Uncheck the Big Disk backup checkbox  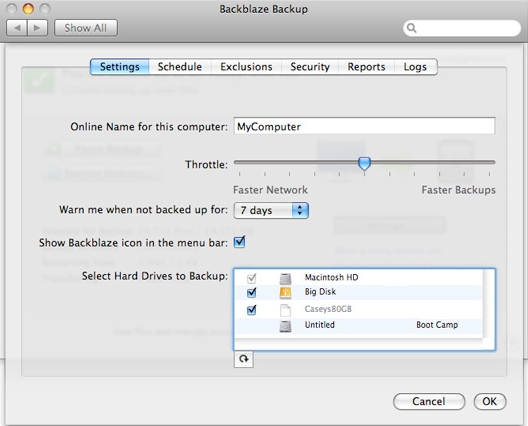252,292
